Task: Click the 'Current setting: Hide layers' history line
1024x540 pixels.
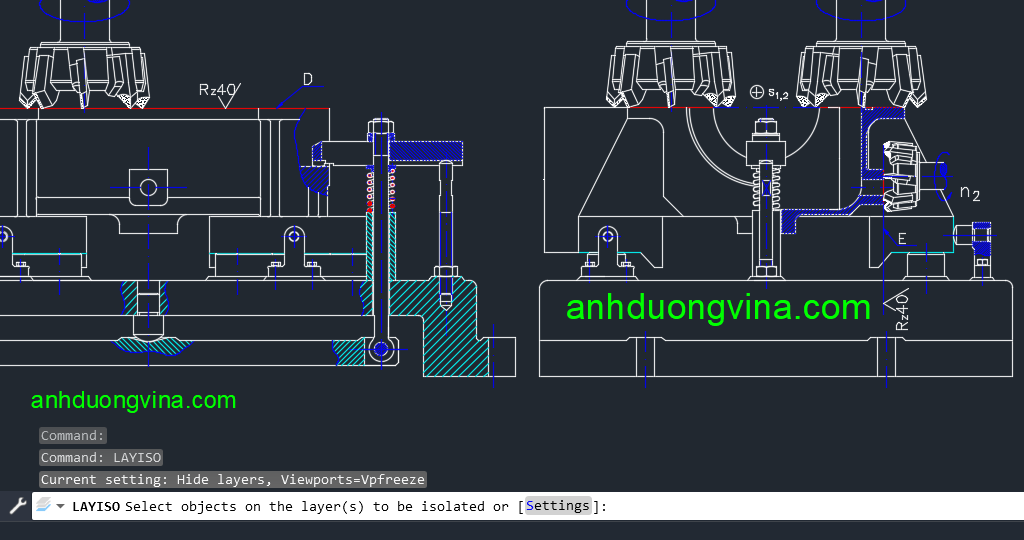Action: (x=232, y=479)
